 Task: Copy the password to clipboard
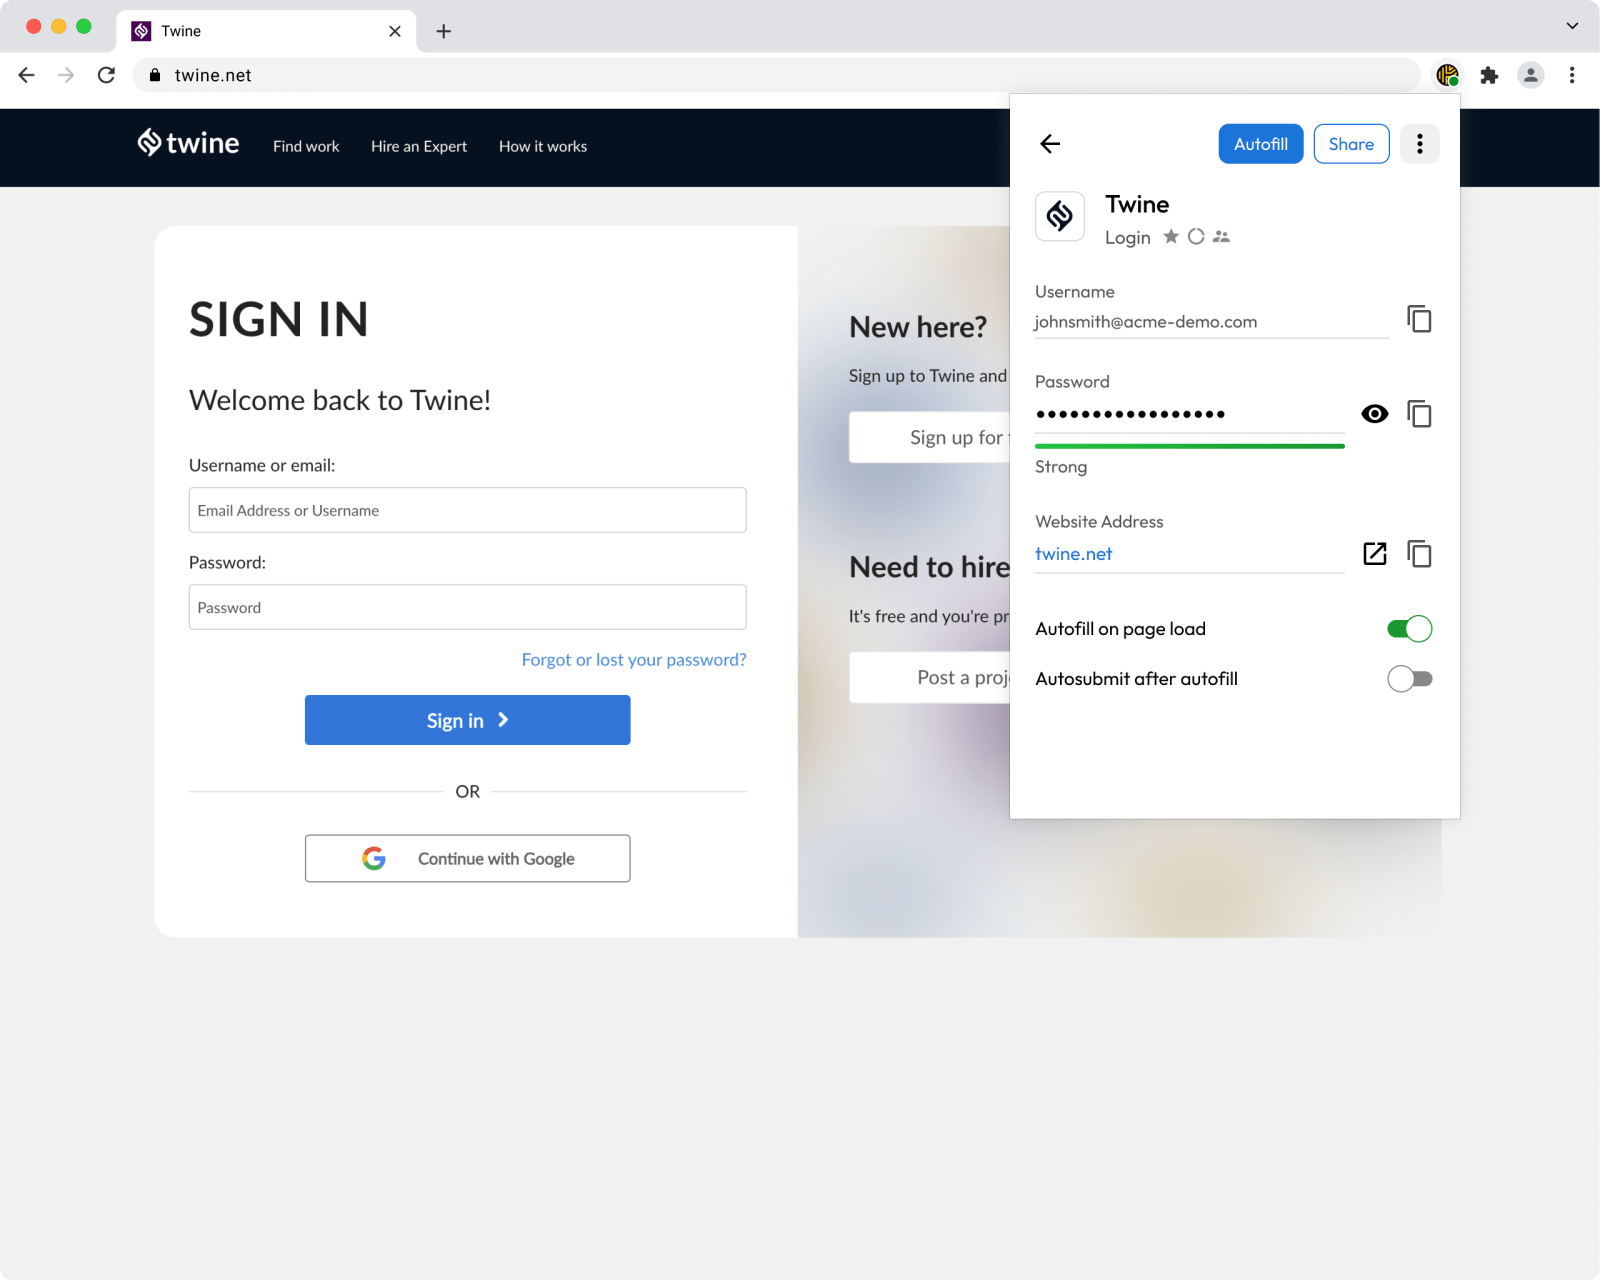pos(1419,413)
